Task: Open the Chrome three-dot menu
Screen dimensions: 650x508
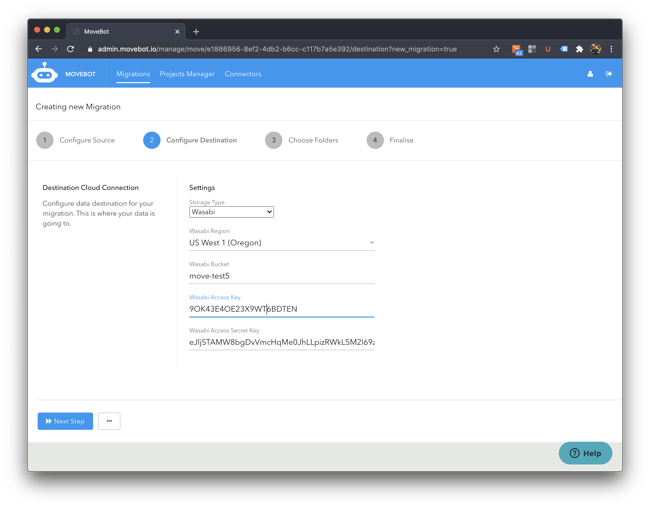Action: tap(611, 49)
